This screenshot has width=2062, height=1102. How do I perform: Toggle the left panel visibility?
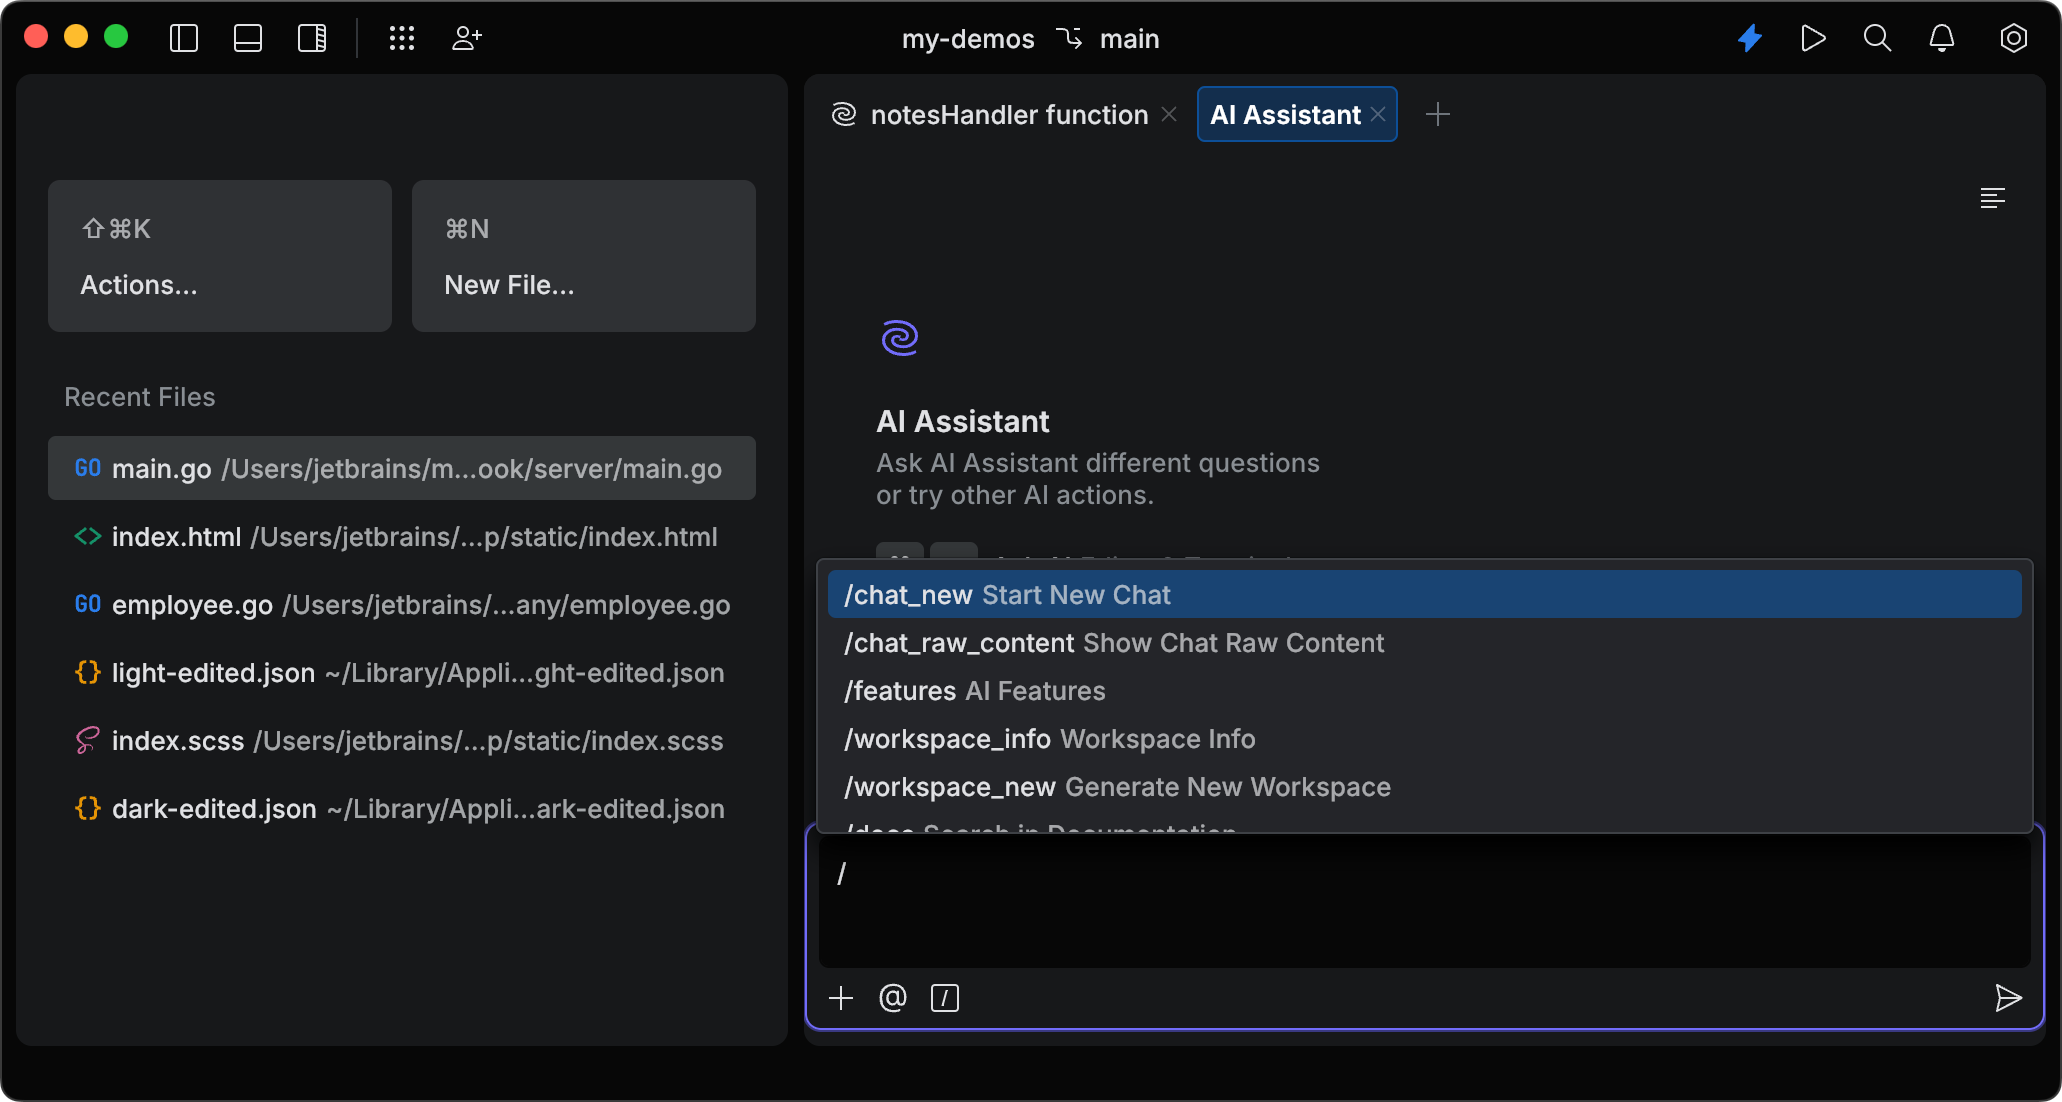[183, 38]
